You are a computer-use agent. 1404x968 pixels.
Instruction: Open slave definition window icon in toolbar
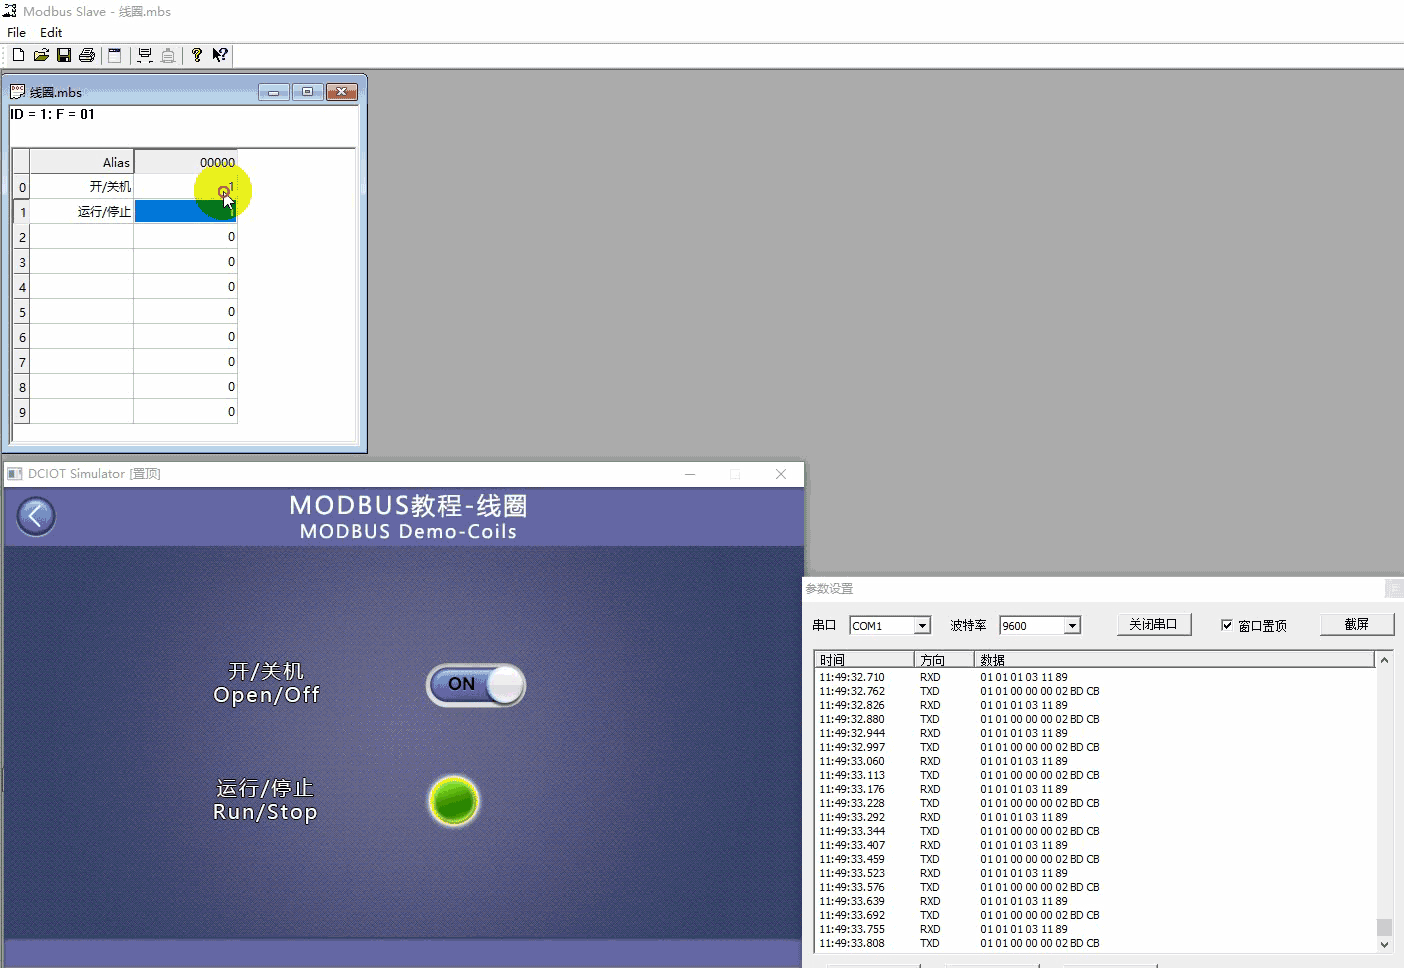[114, 55]
